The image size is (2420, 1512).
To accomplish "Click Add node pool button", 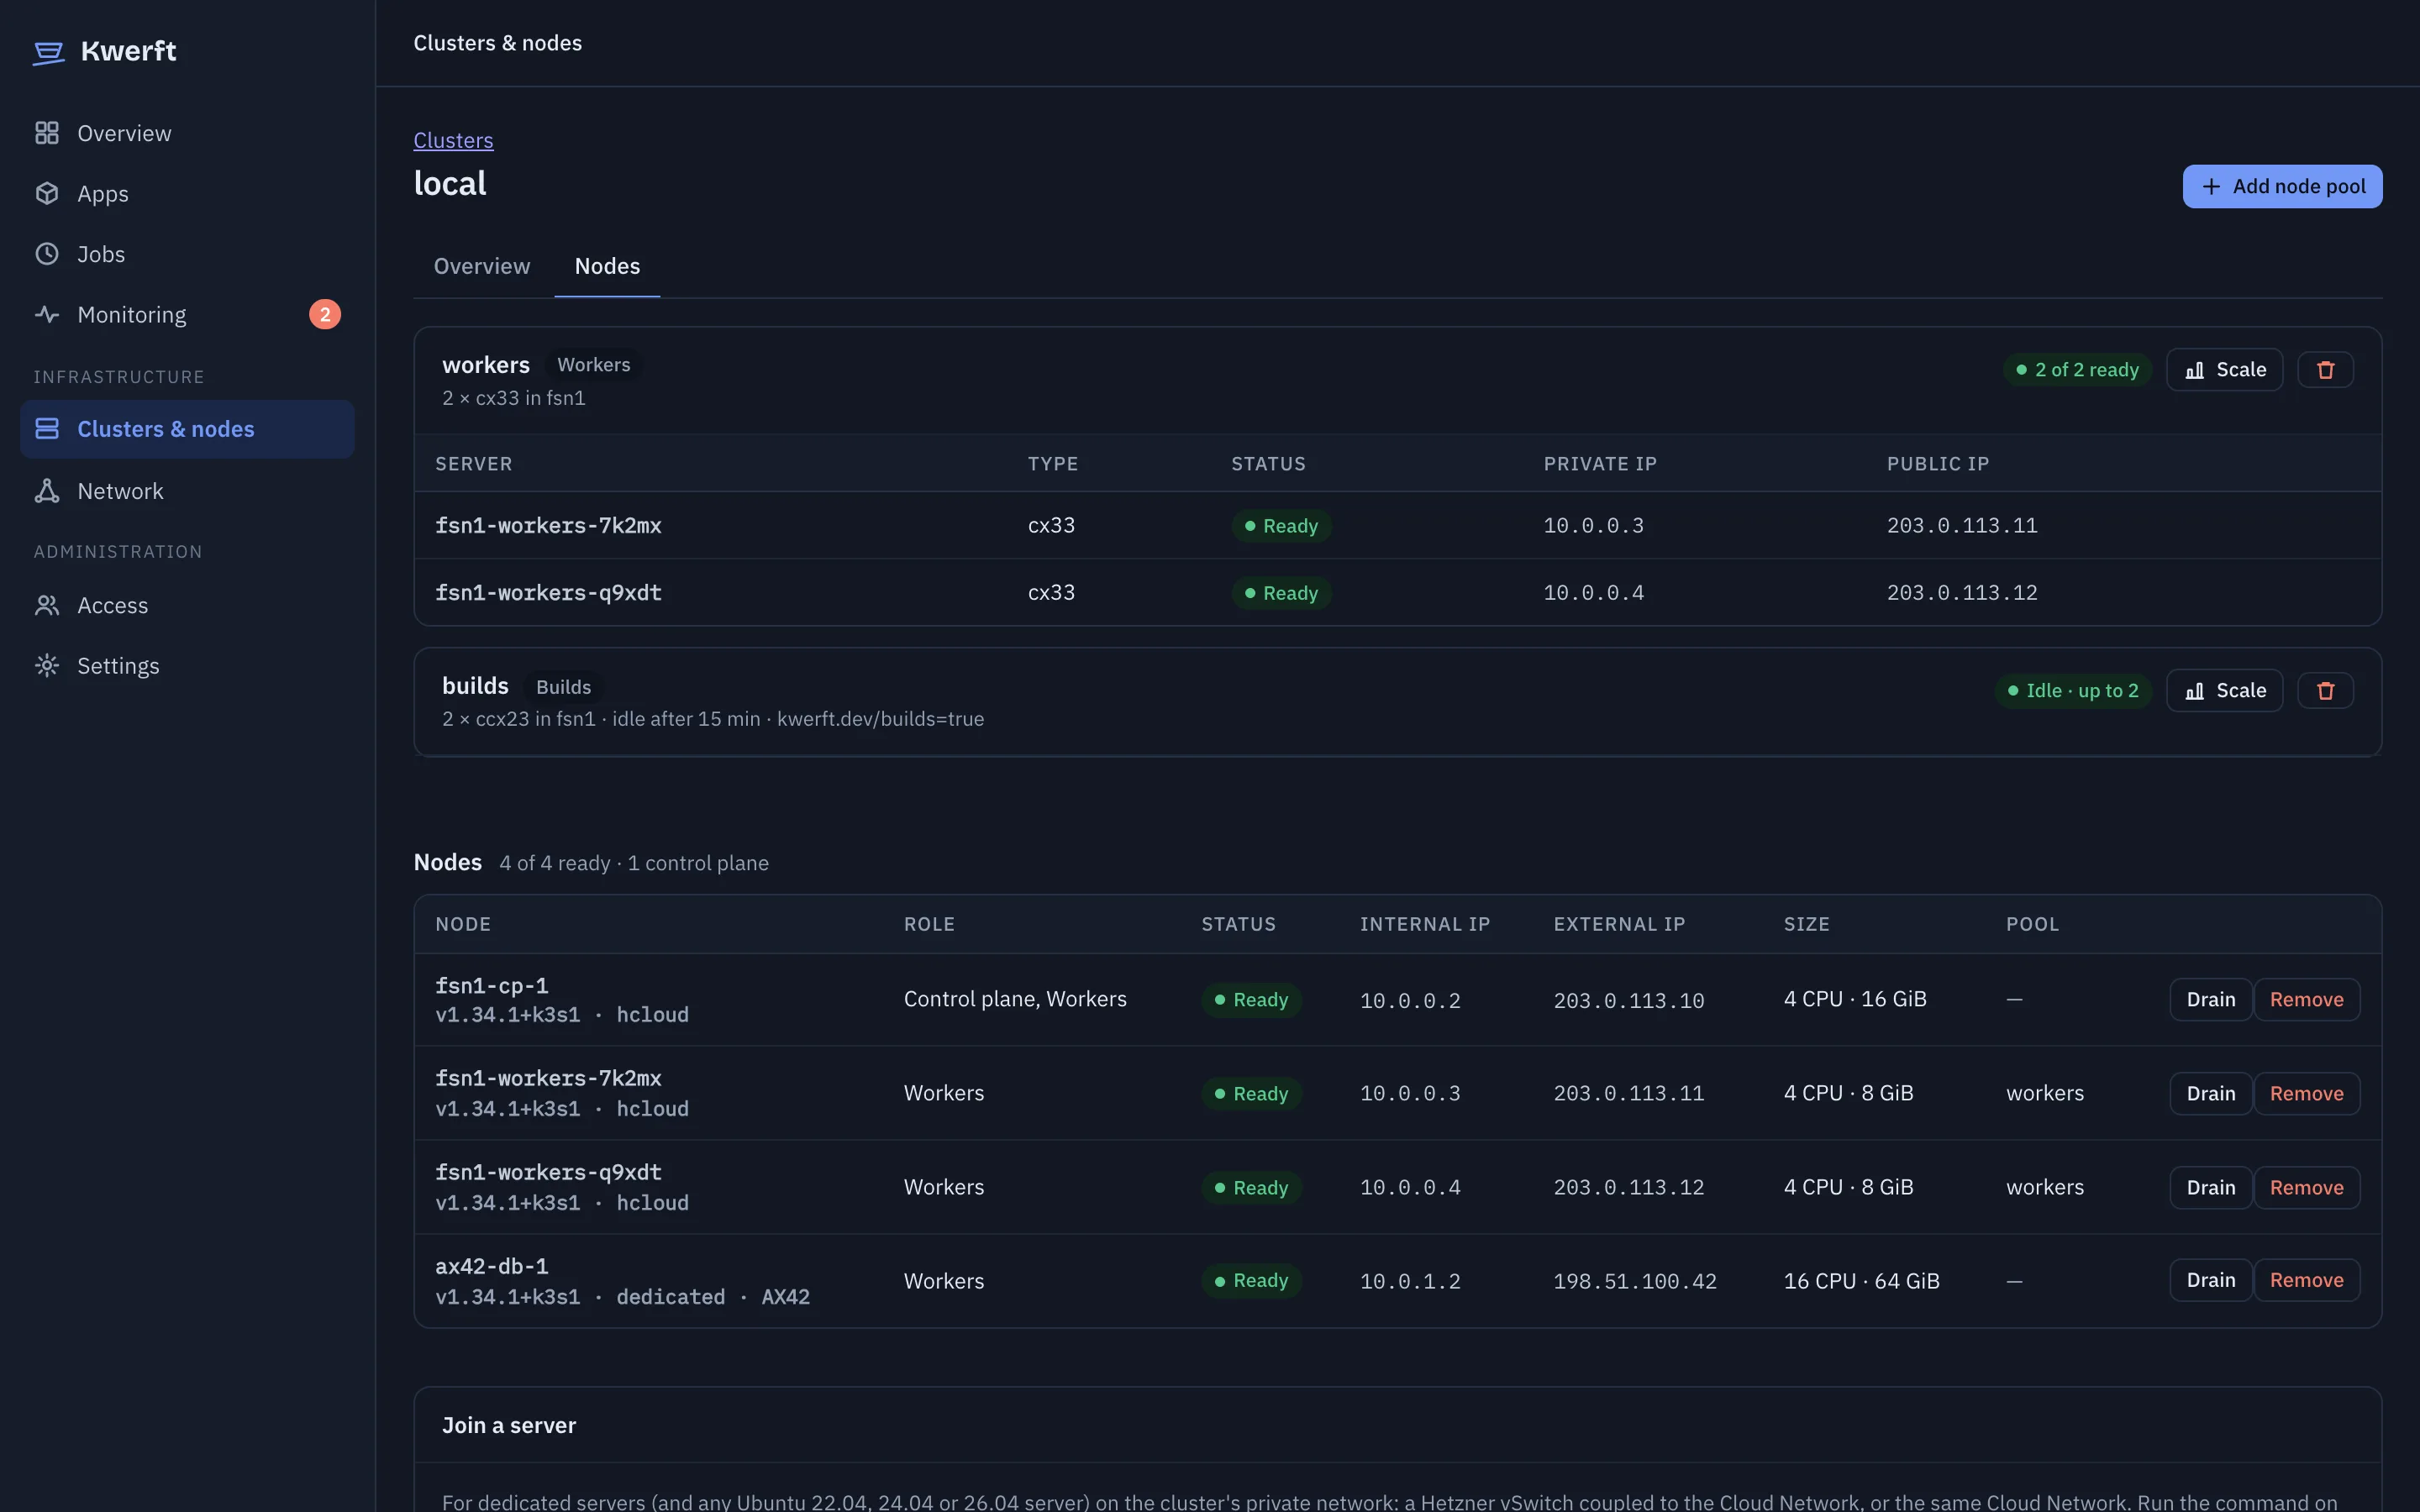I will click(2282, 187).
